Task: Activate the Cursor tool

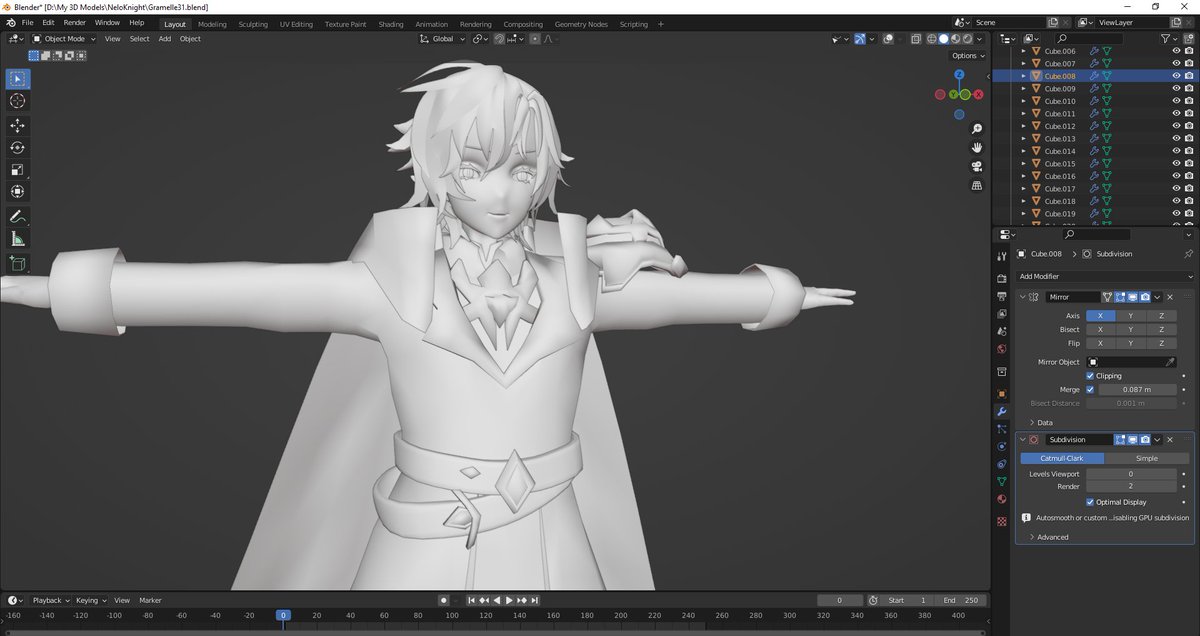Action: [17, 101]
